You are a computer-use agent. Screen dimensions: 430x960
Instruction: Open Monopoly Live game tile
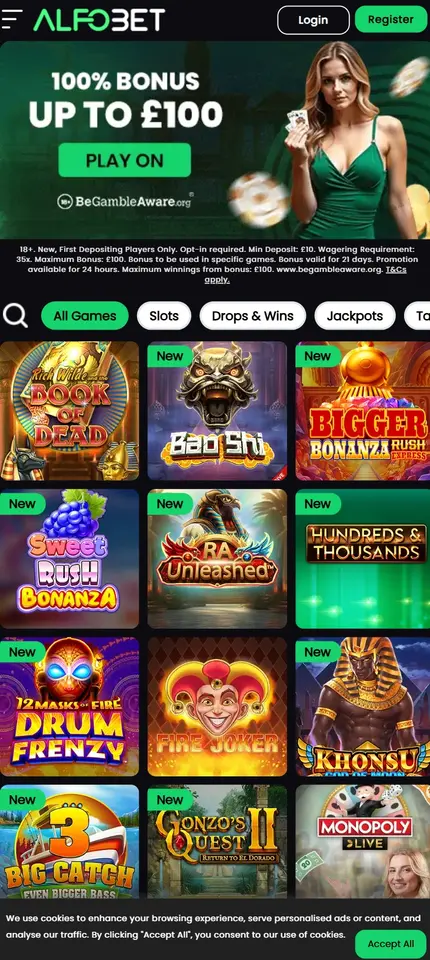coord(363,842)
